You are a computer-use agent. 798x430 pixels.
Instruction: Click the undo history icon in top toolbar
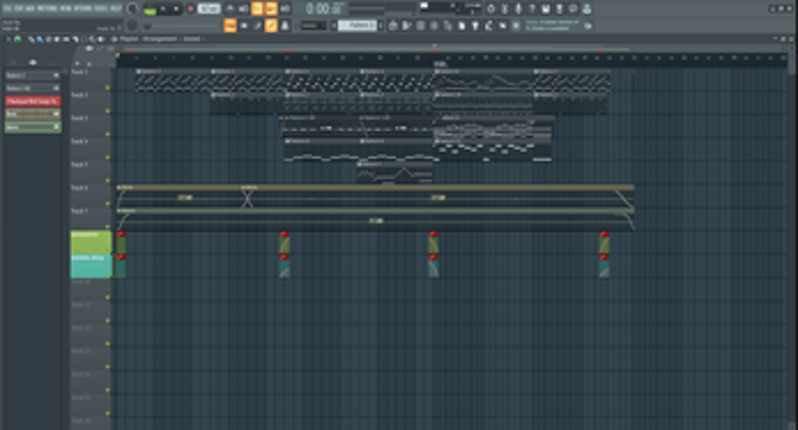point(491,9)
